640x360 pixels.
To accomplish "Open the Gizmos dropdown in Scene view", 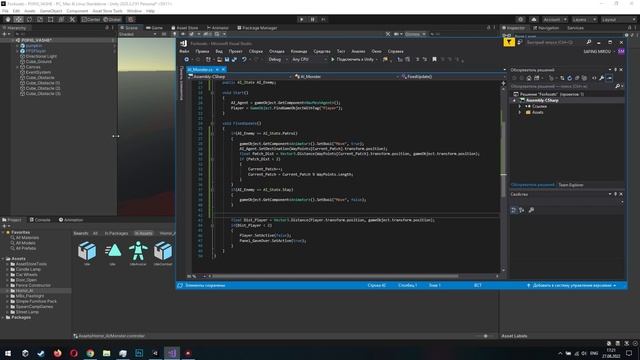I will [x=415, y=34].
